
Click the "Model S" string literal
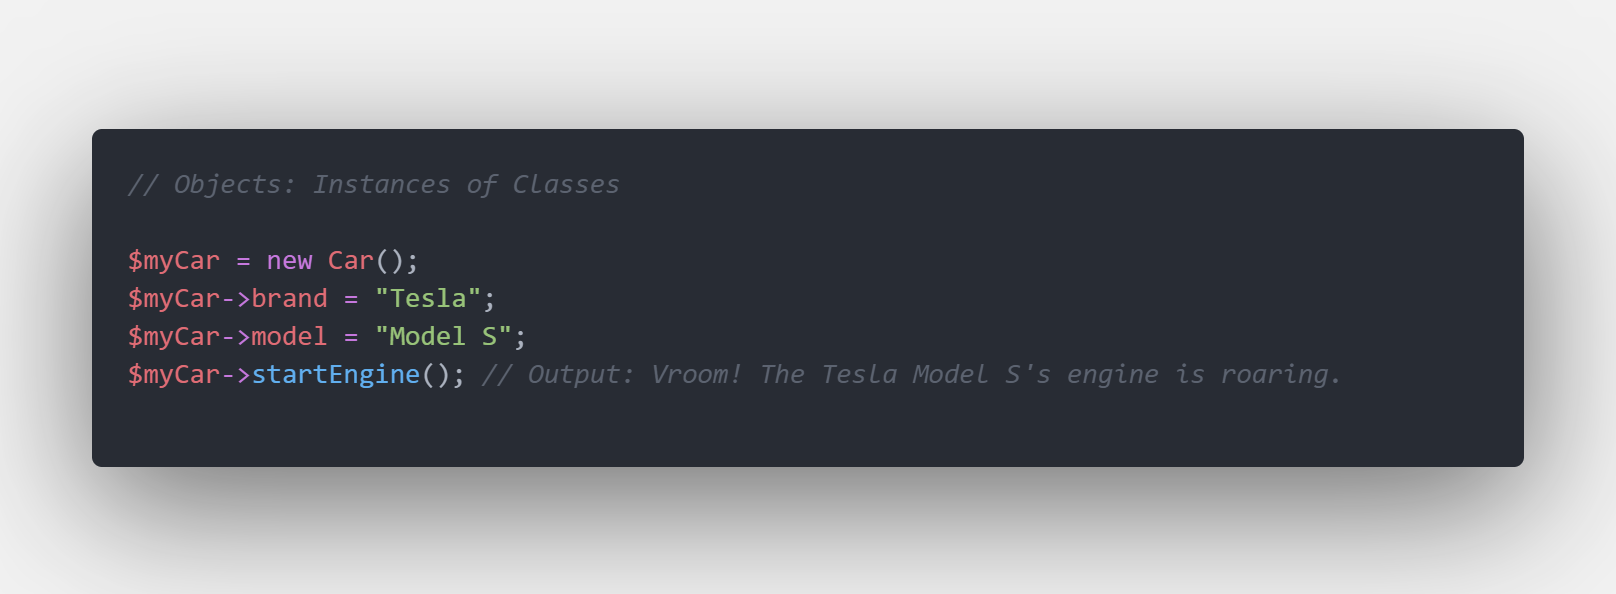pyautogui.click(x=443, y=337)
